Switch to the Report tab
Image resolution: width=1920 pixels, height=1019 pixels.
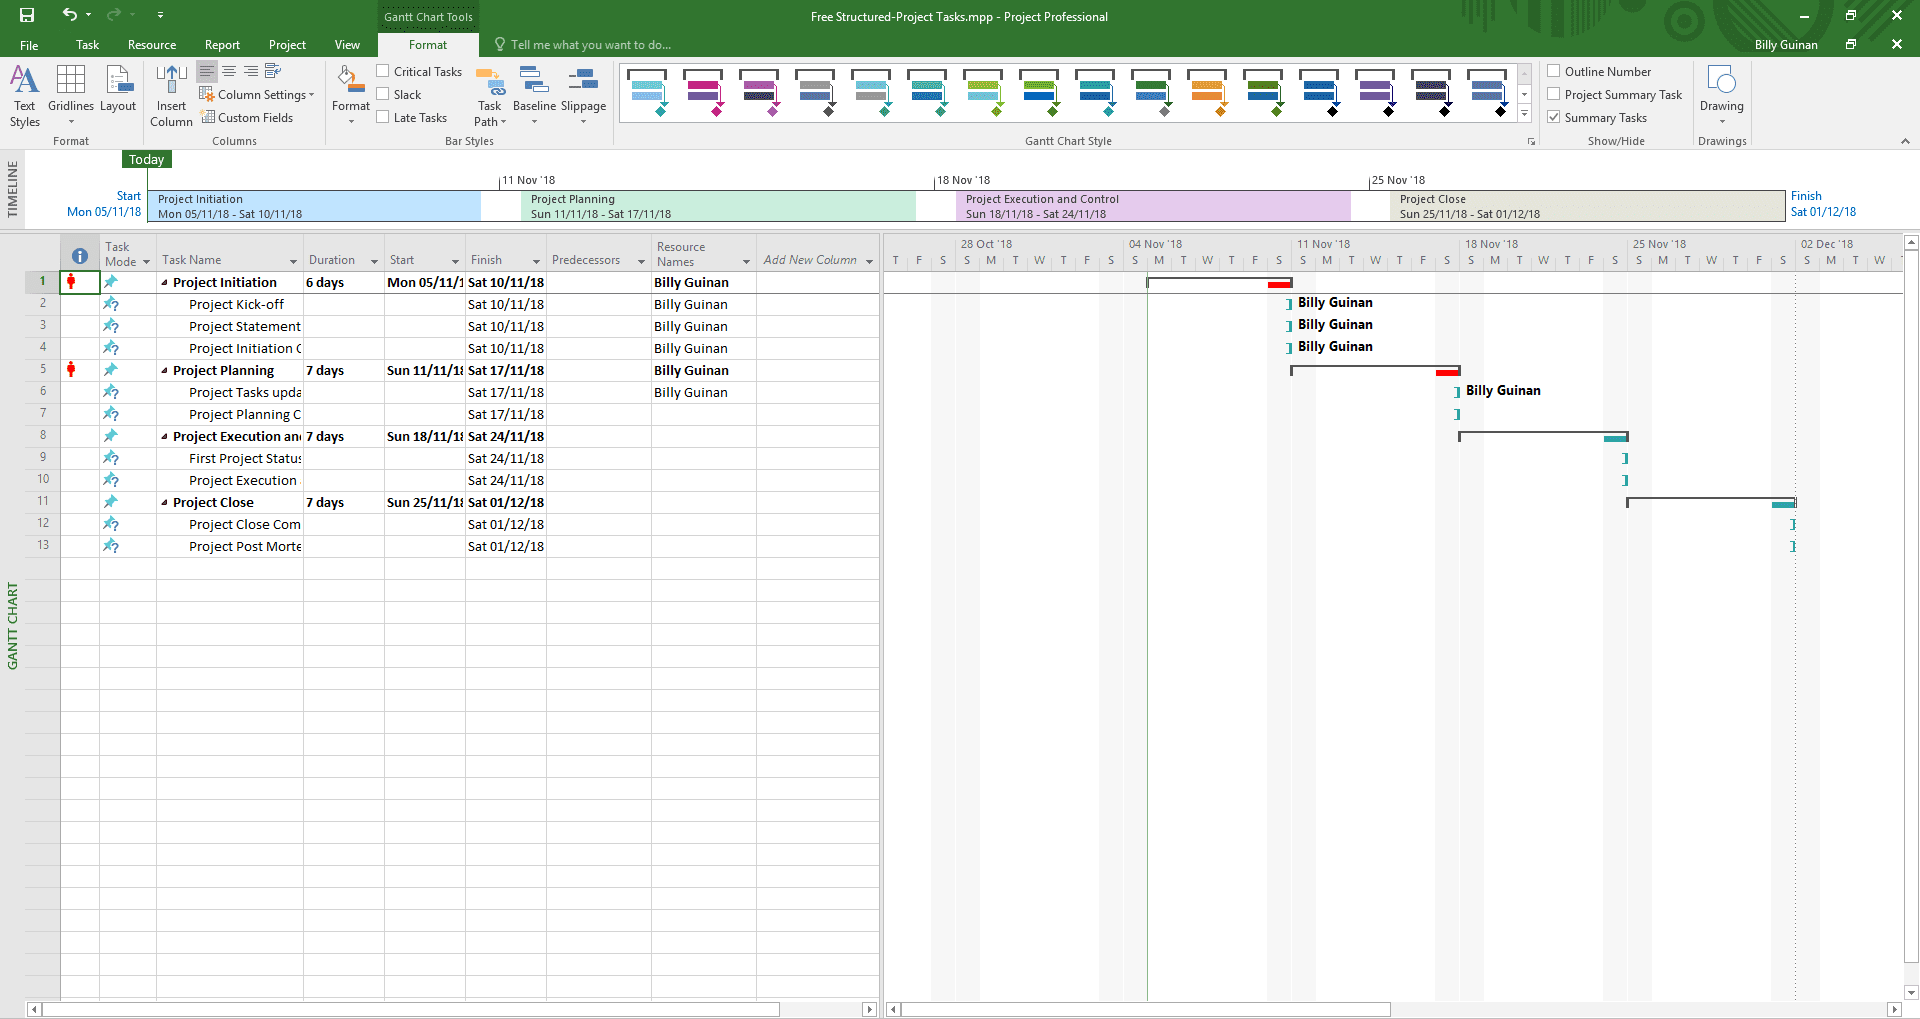coord(222,45)
